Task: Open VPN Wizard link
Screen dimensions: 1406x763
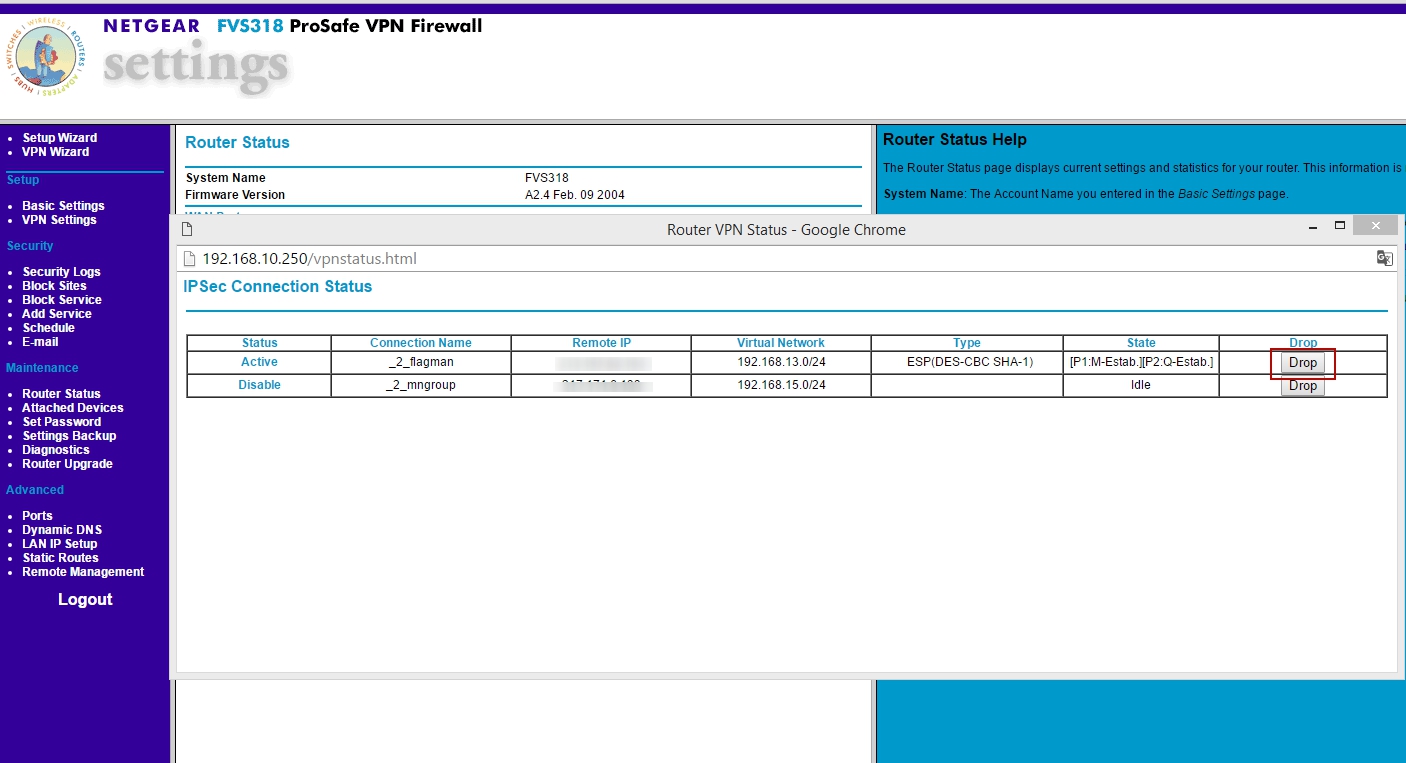Action: coord(56,152)
